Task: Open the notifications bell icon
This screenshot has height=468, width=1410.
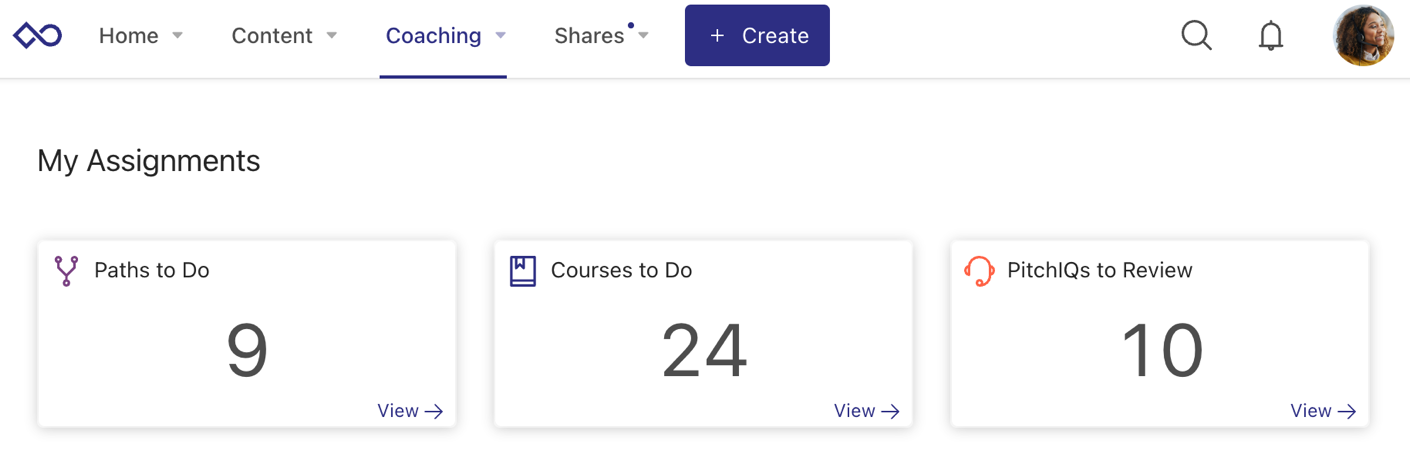Action: tap(1270, 36)
